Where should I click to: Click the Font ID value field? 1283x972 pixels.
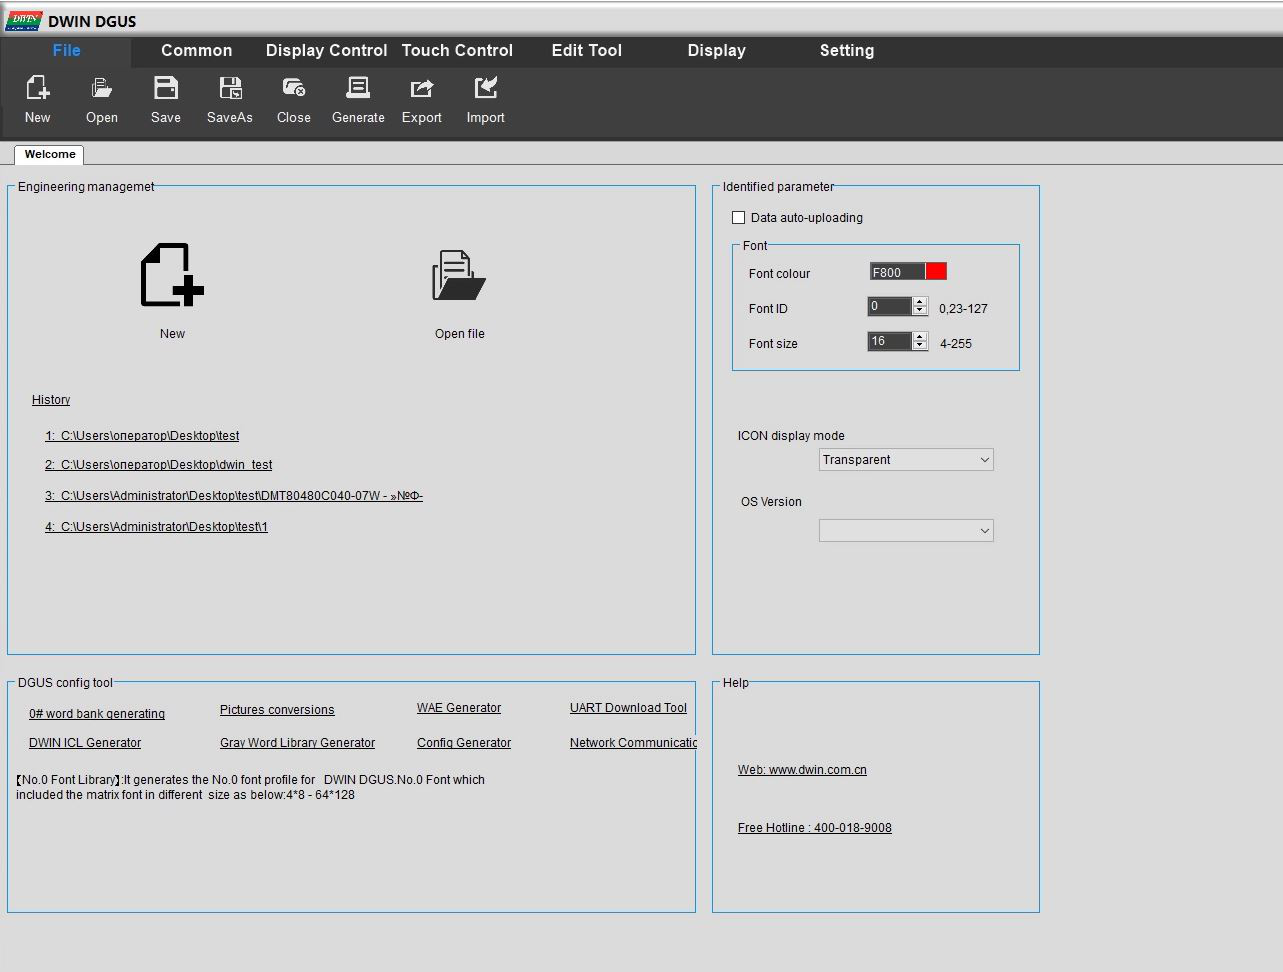click(x=890, y=307)
